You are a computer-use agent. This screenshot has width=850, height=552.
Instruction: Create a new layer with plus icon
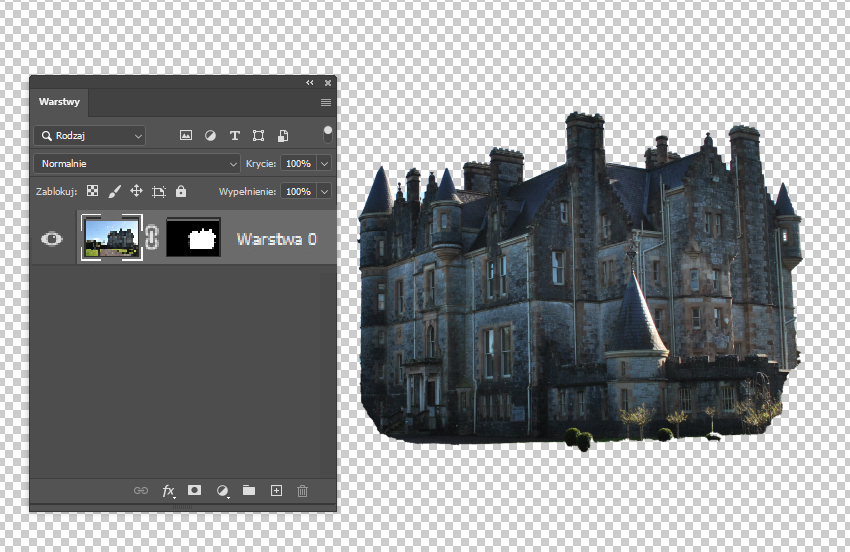pos(277,491)
